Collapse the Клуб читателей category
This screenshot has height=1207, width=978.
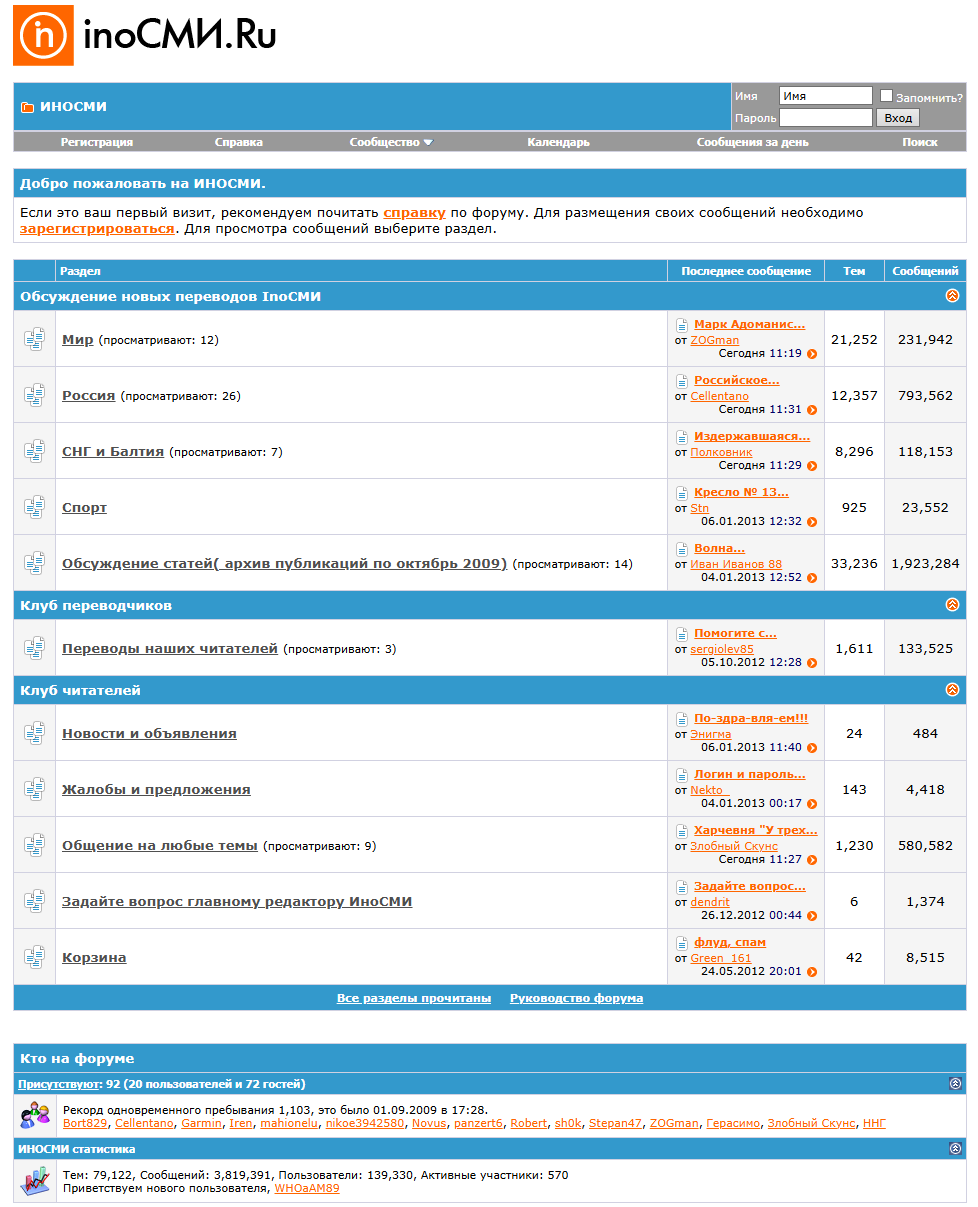click(952, 690)
